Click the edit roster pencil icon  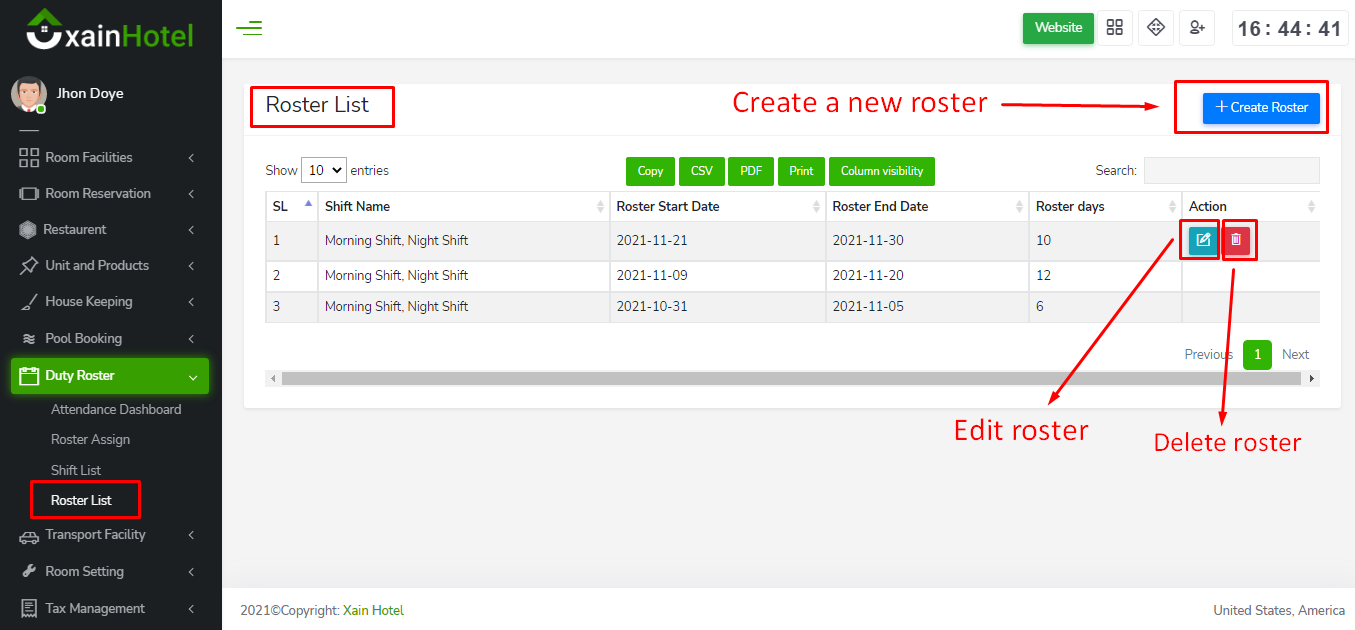pyautogui.click(x=1203, y=240)
